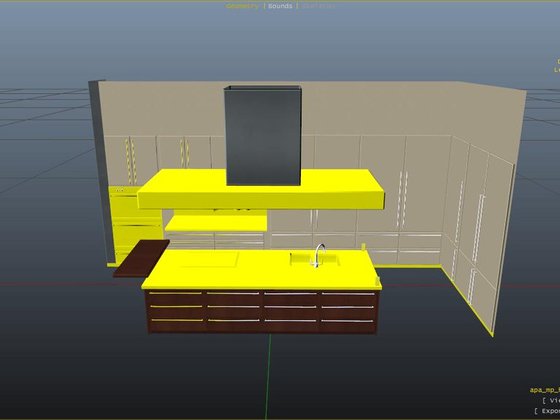Select the brown side shelf board
The height and width of the screenshot is (420, 560).
point(141,259)
